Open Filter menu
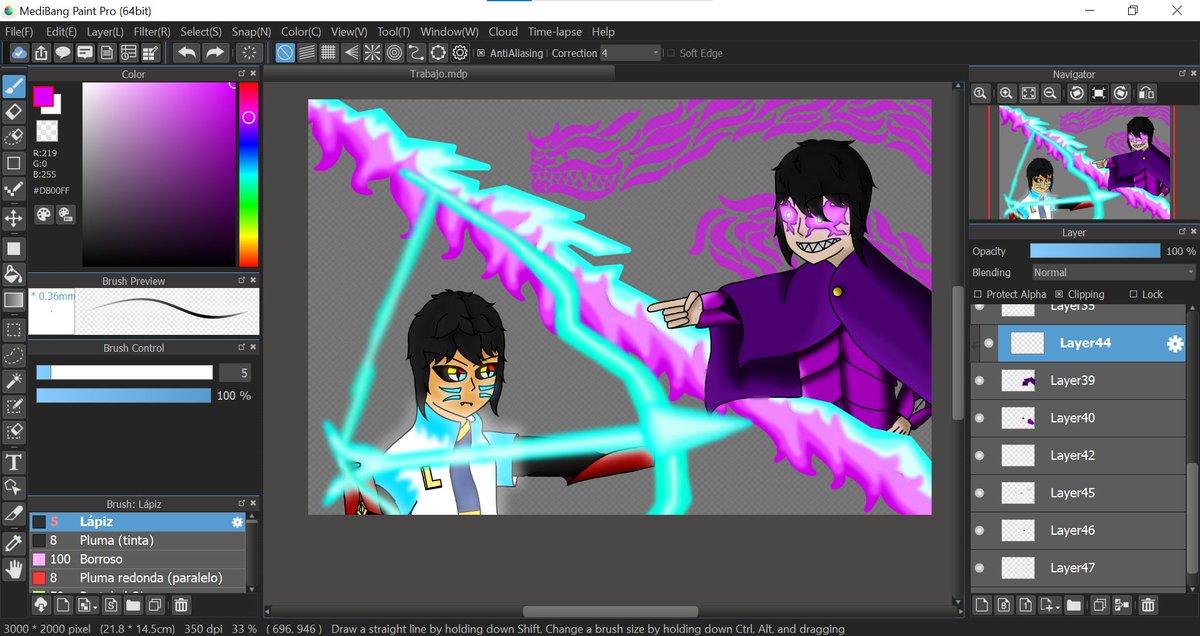The height and width of the screenshot is (636, 1200). [152, 32]
